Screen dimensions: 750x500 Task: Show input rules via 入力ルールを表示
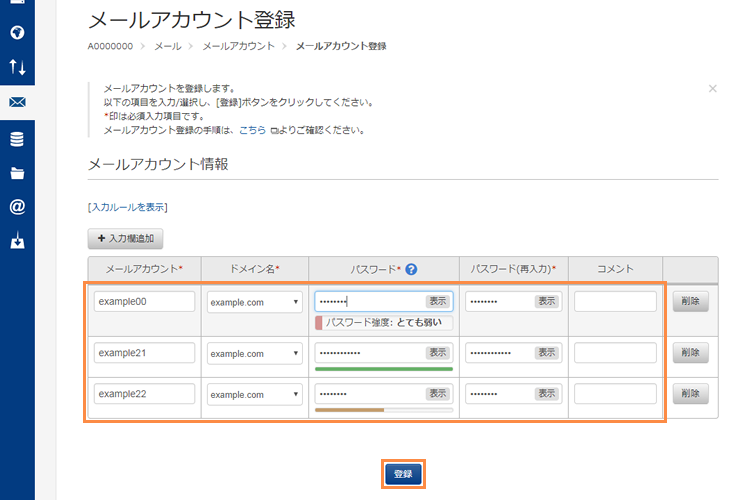(127, 207)
